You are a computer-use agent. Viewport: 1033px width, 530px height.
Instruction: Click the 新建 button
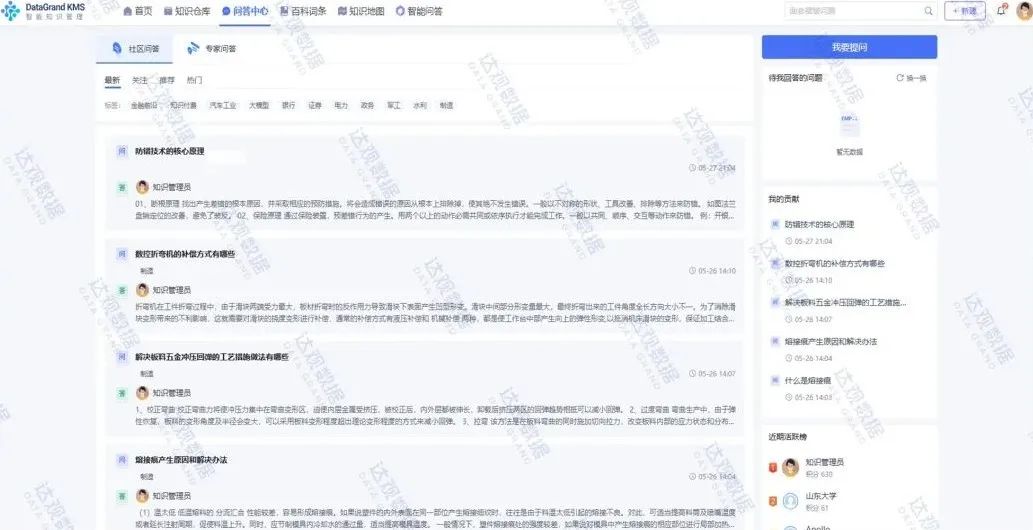point(965,11)
